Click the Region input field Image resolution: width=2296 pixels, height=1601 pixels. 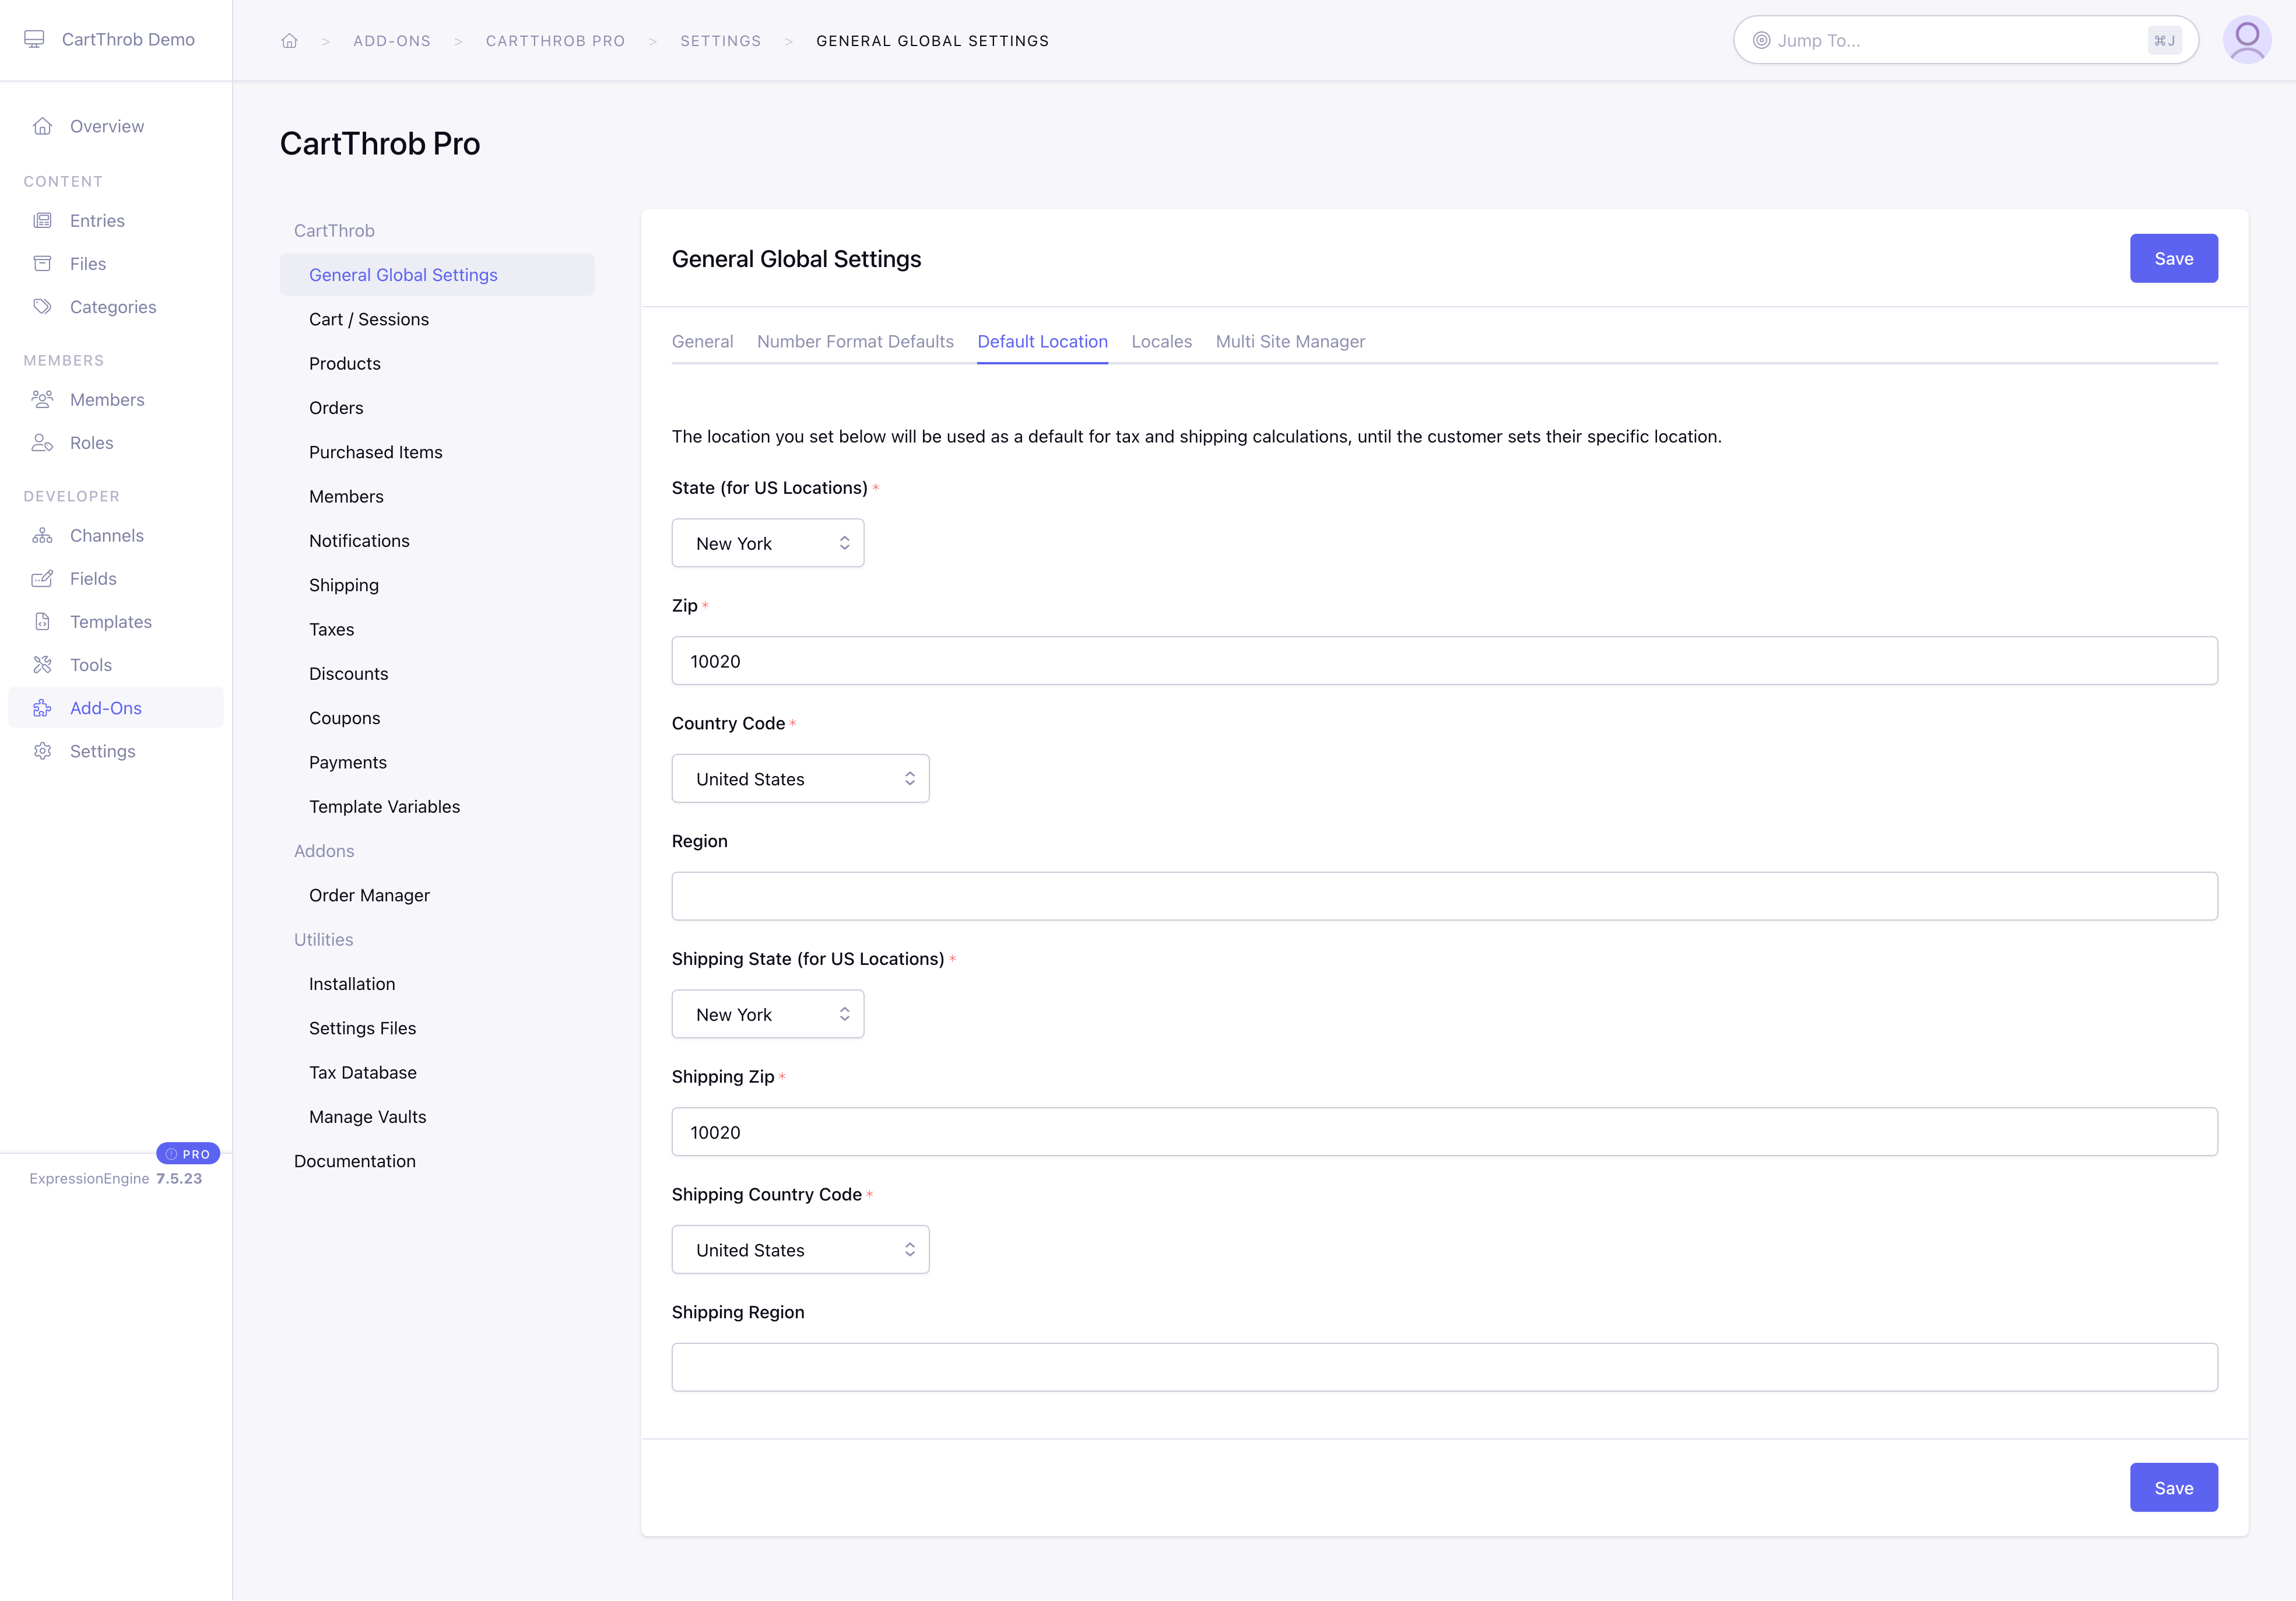(x=1444, y=896)
